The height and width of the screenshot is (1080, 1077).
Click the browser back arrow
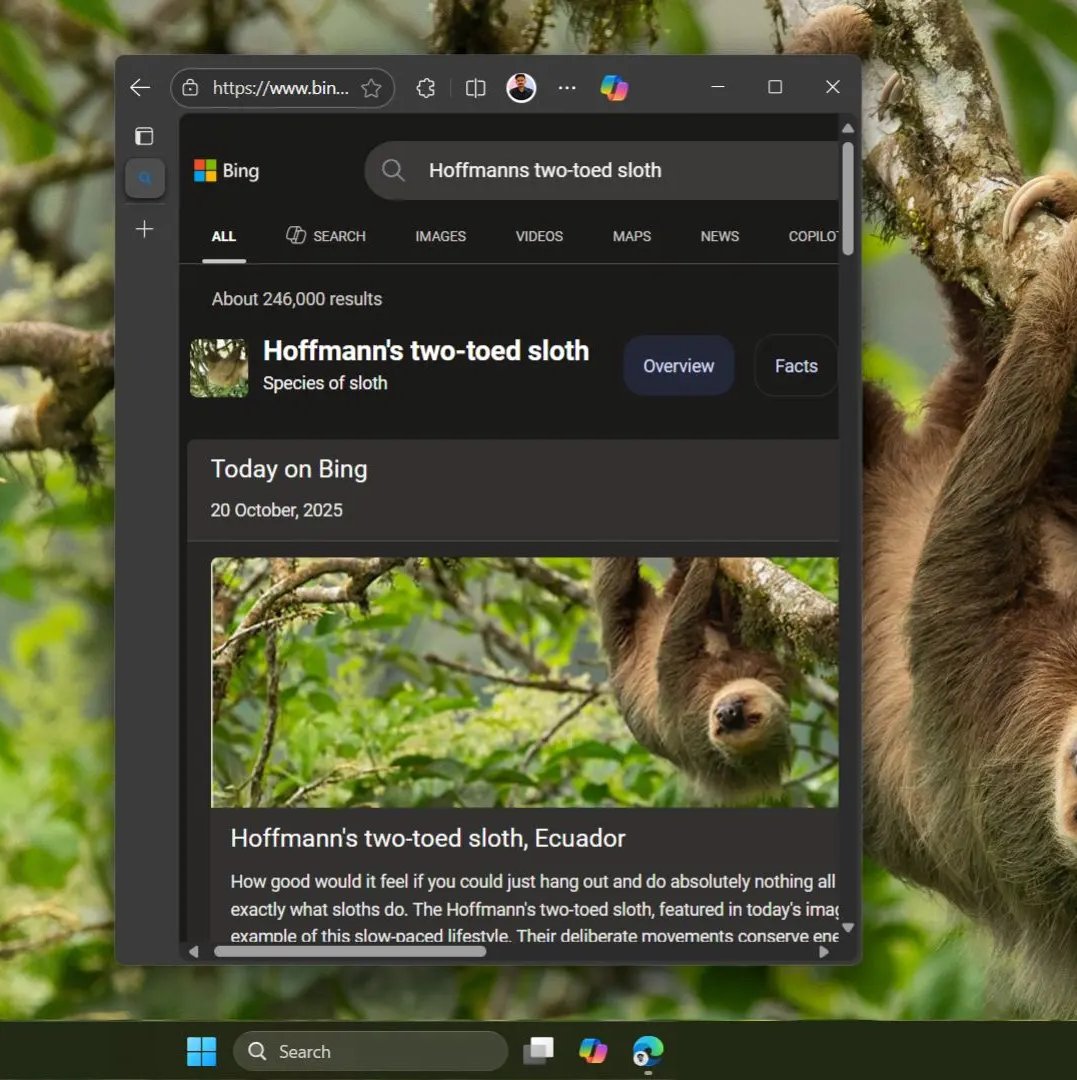140,88
